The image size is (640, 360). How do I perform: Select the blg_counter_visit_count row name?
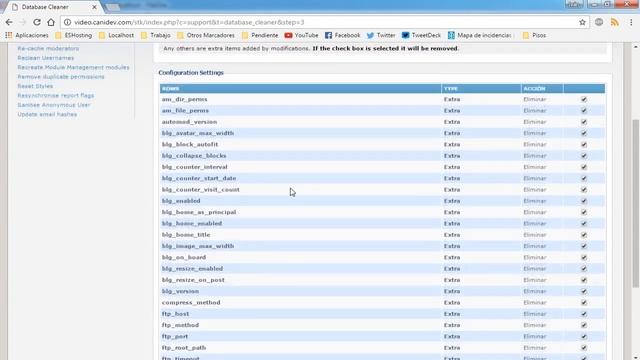pos(200,190)
